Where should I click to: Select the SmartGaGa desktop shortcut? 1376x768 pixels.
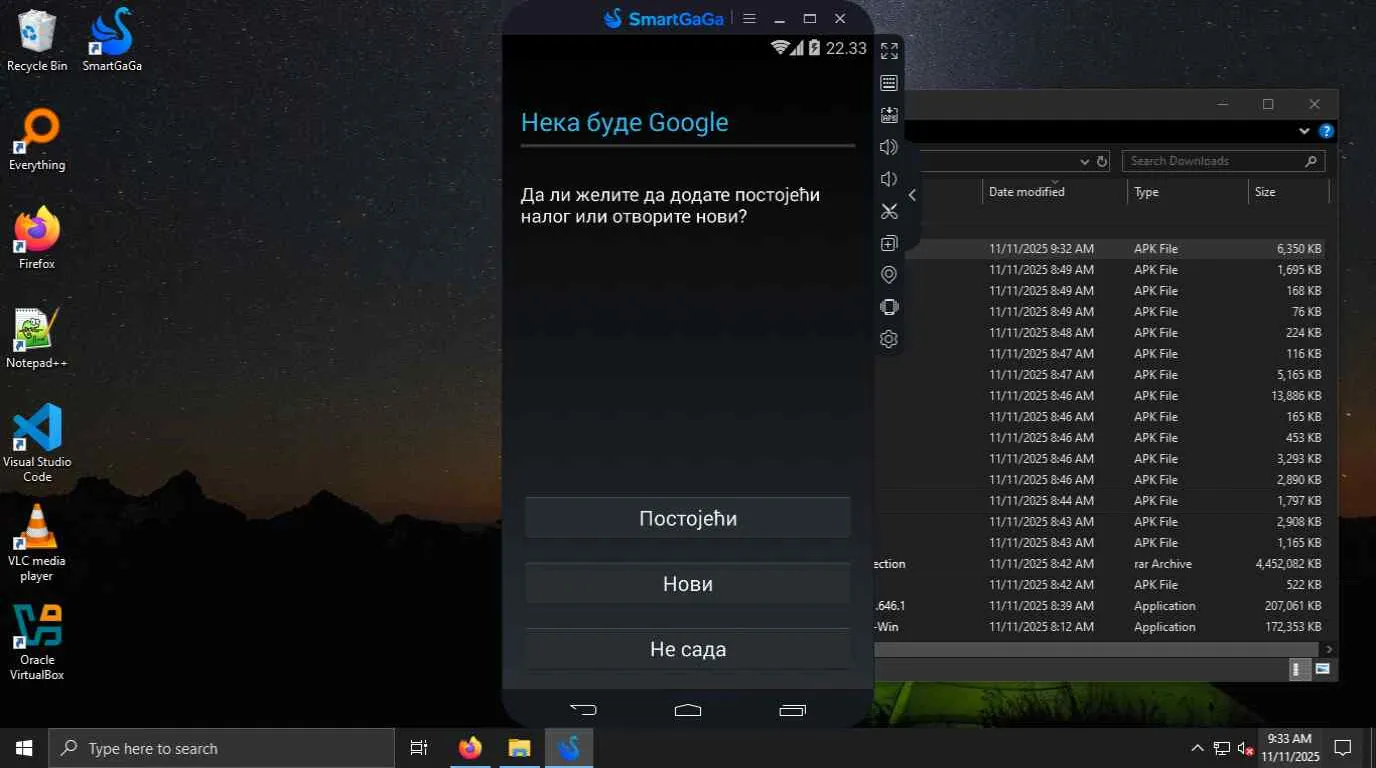pyautogui.click(x=112, y=41)
